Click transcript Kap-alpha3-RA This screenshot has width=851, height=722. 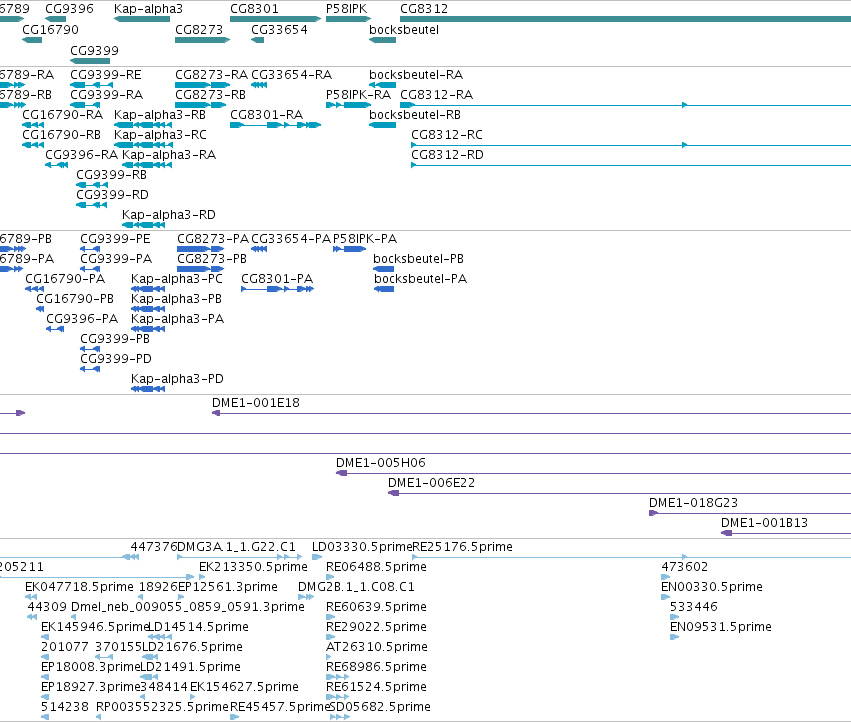pos(169,155)
